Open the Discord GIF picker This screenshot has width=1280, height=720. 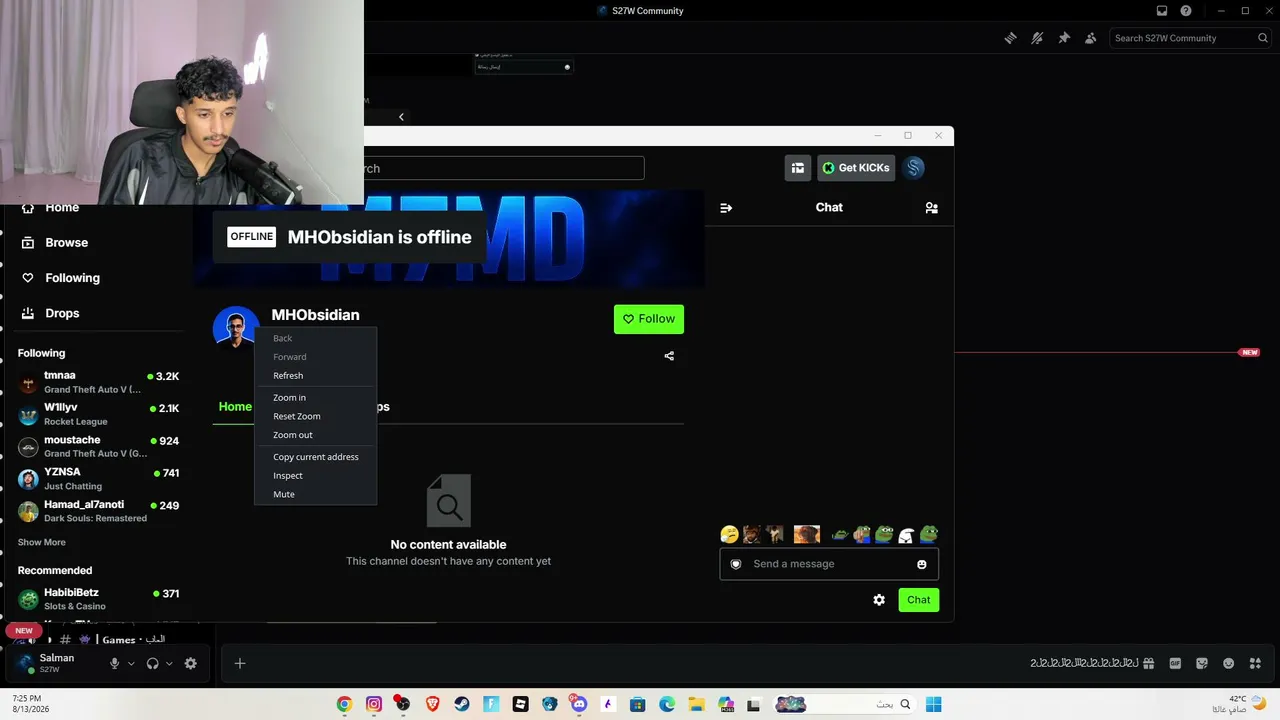coord(1175,663)
